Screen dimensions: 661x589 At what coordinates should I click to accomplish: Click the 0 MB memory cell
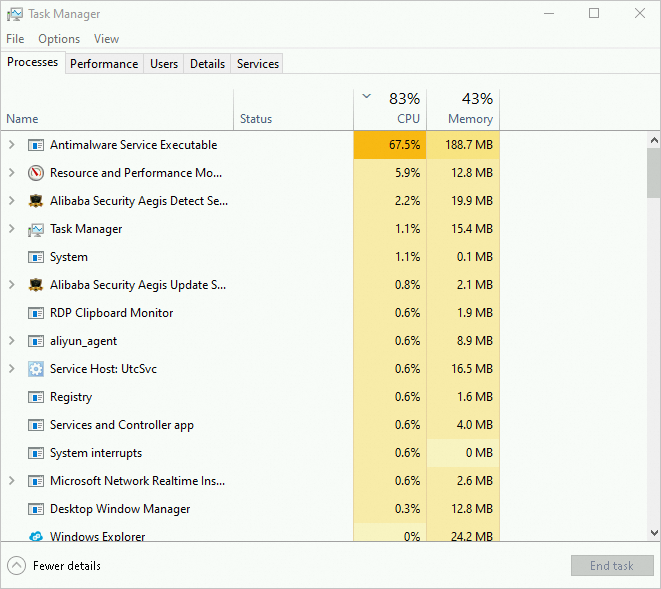[463, 453]
